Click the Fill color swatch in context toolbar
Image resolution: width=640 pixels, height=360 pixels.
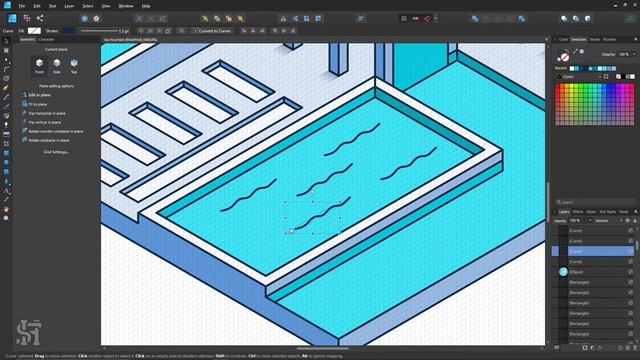tap(34, 31)
